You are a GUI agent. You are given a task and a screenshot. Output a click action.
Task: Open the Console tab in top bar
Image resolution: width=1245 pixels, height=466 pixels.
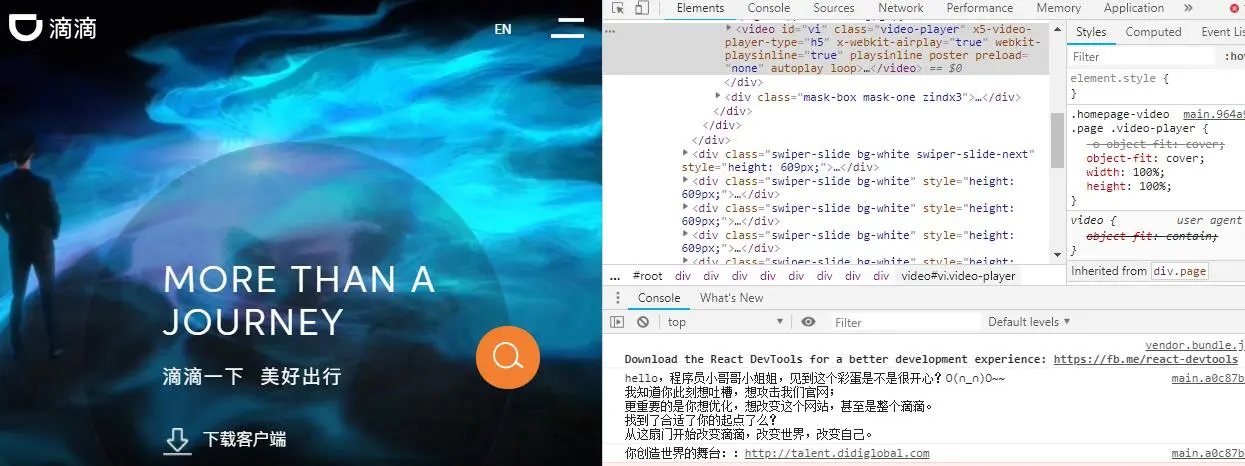coord(769,8)
